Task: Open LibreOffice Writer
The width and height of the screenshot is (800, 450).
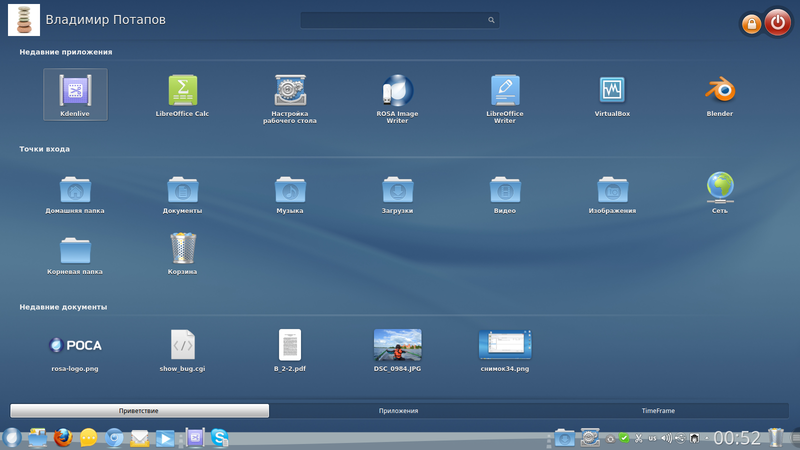Action: point(505,99)
